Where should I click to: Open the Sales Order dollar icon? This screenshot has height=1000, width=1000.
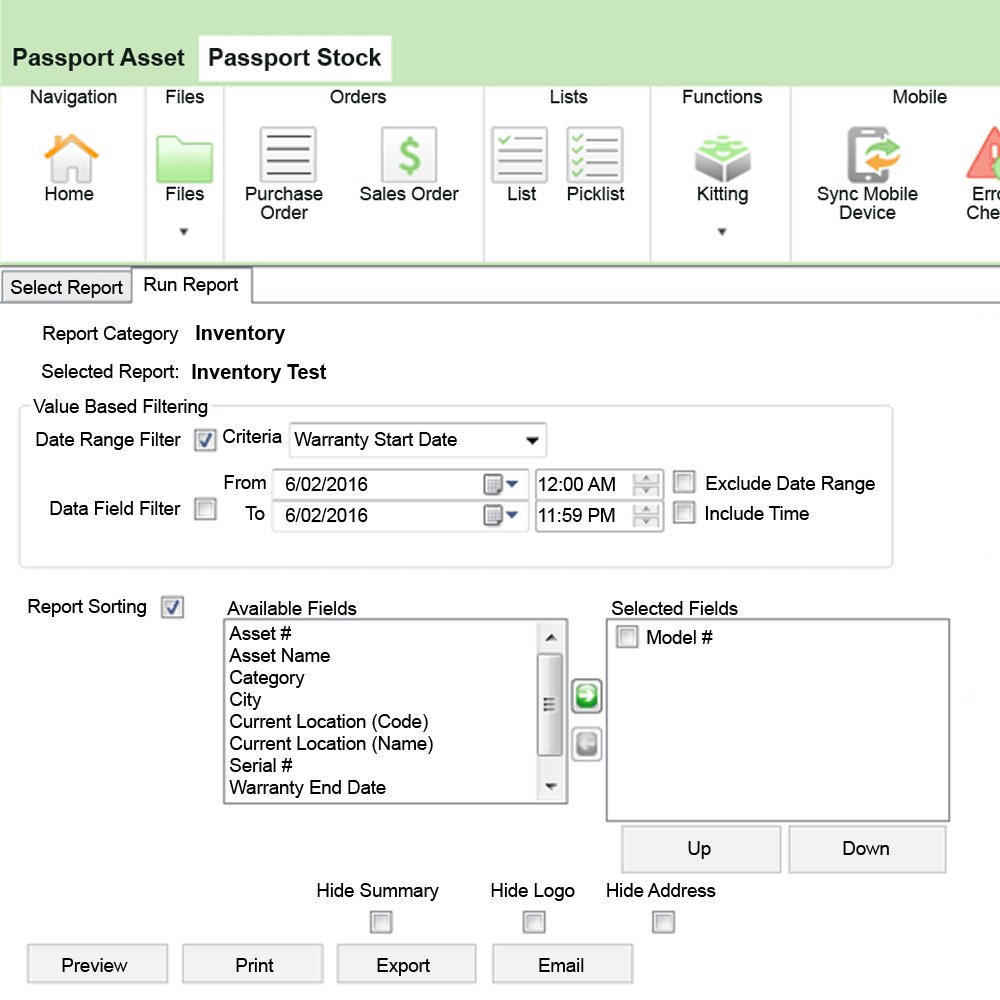point(409,155)
